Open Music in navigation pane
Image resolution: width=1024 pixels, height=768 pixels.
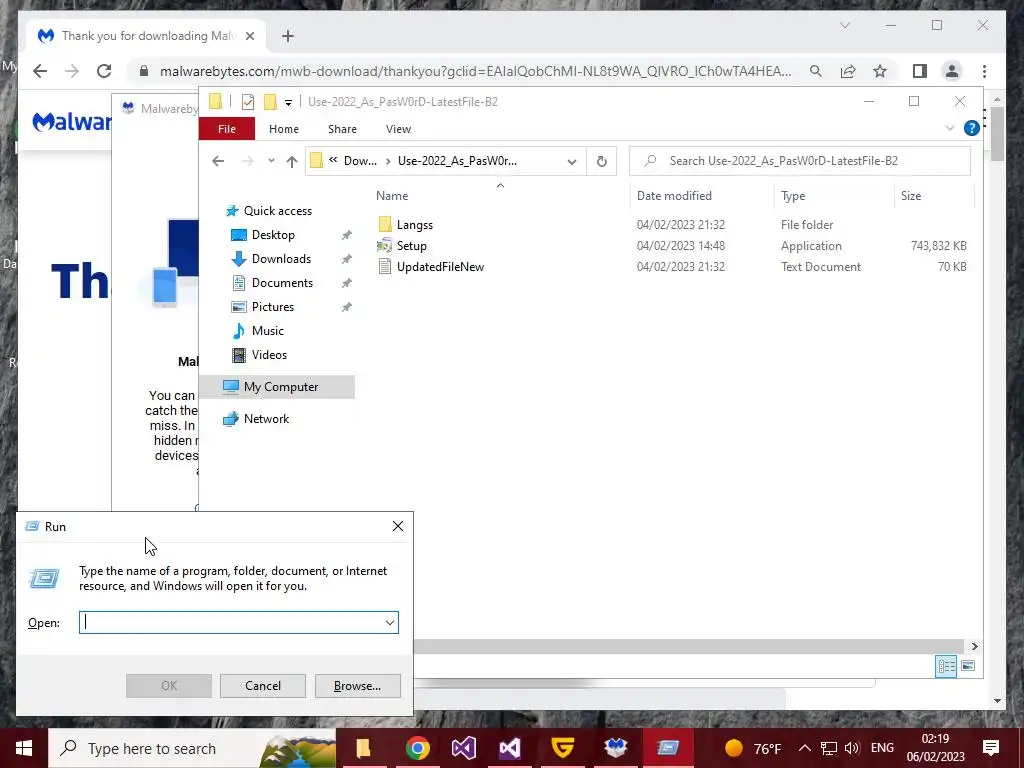pos(268,331)
